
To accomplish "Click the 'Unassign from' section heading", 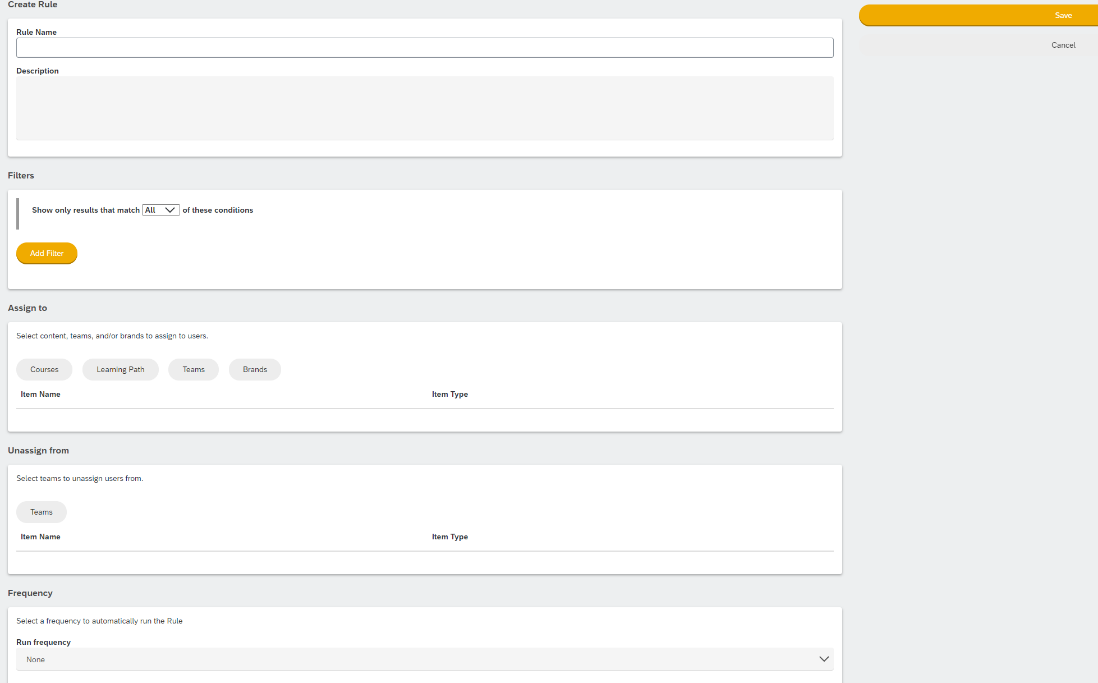I will pyautogui.click(x=39, y=450).
